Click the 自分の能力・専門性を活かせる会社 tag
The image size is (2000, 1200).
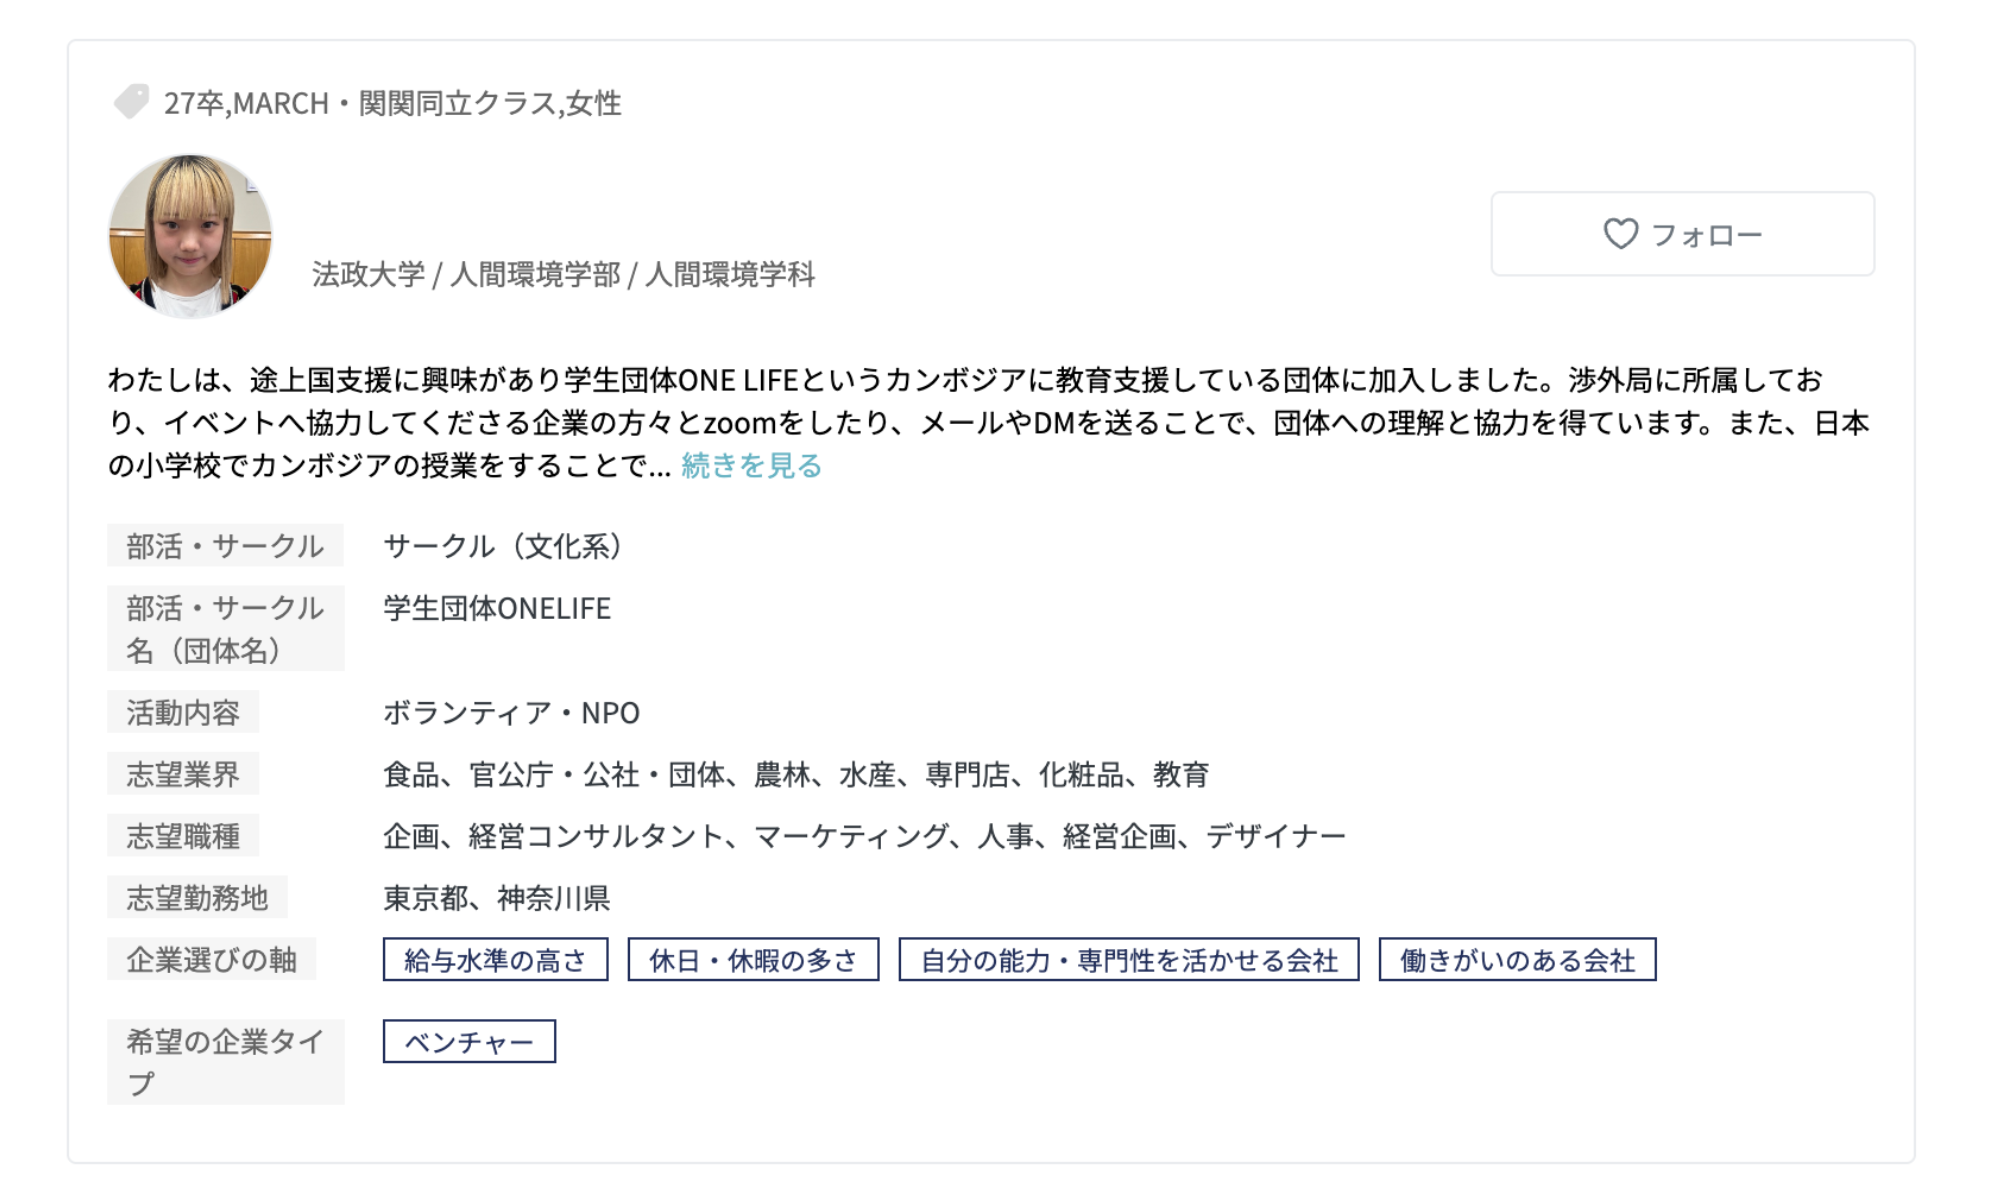(x=1128, y=960)
